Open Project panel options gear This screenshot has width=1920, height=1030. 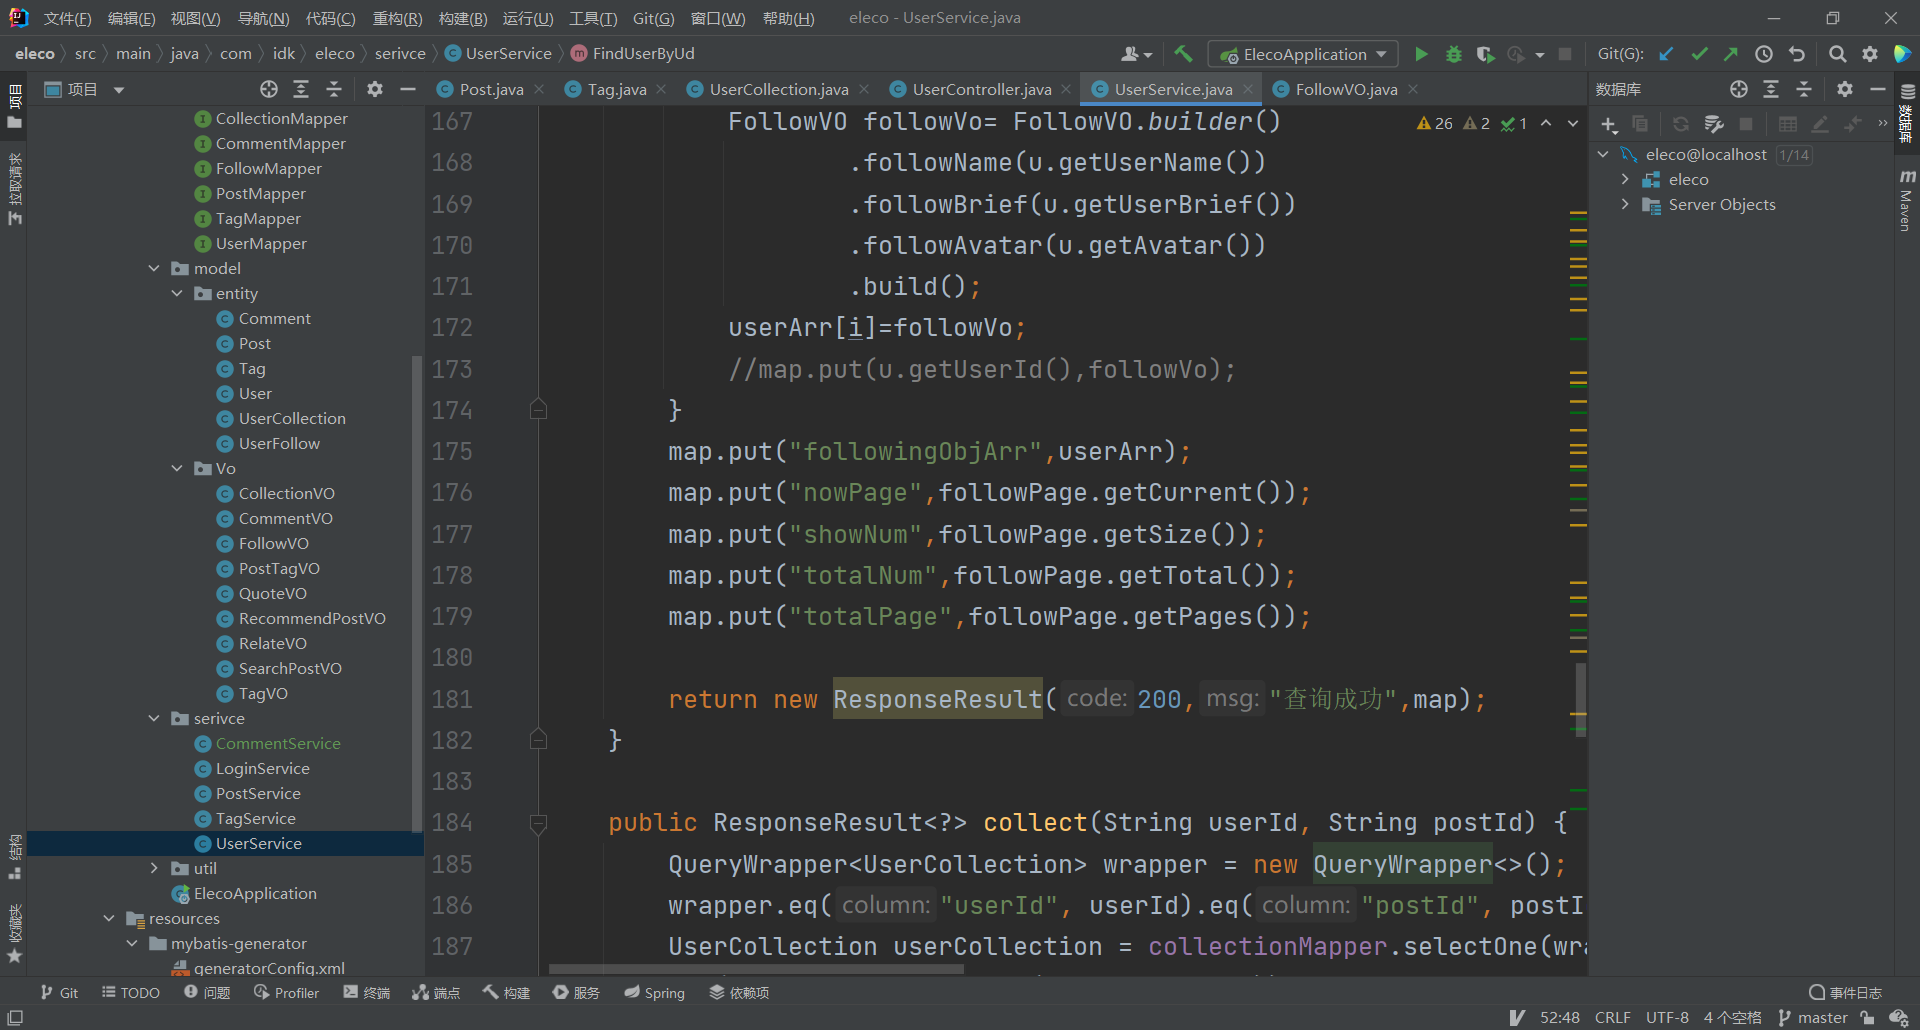click(375, 89)
